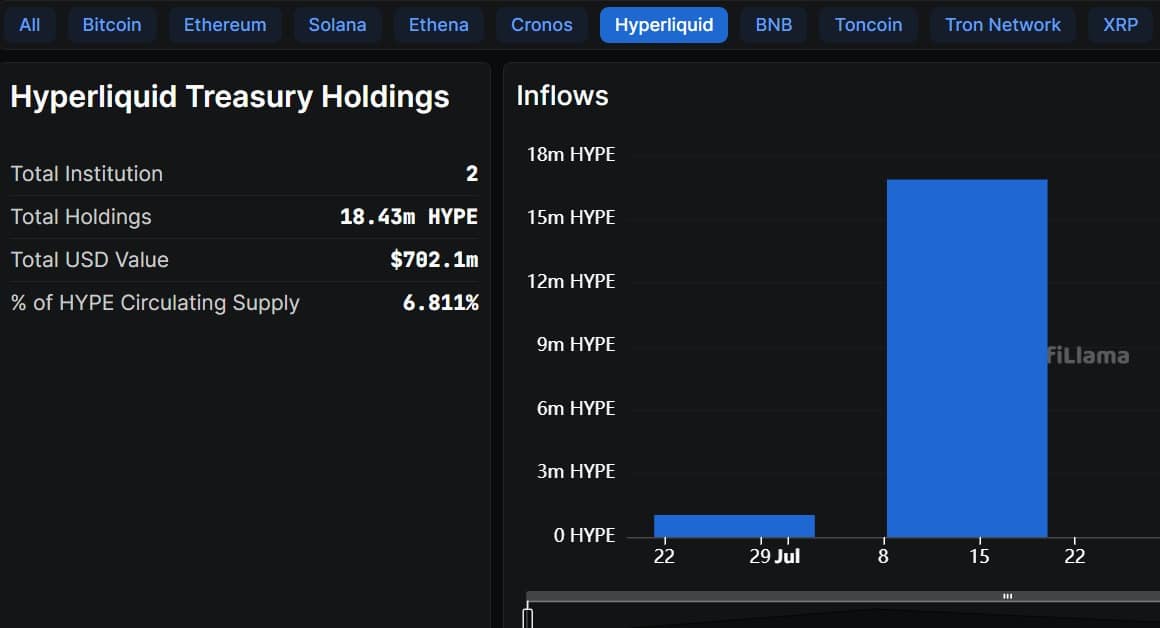This screenshot has height=628, width=1160.
Task: Open the Toncoin tab
Action: point(868,25)
